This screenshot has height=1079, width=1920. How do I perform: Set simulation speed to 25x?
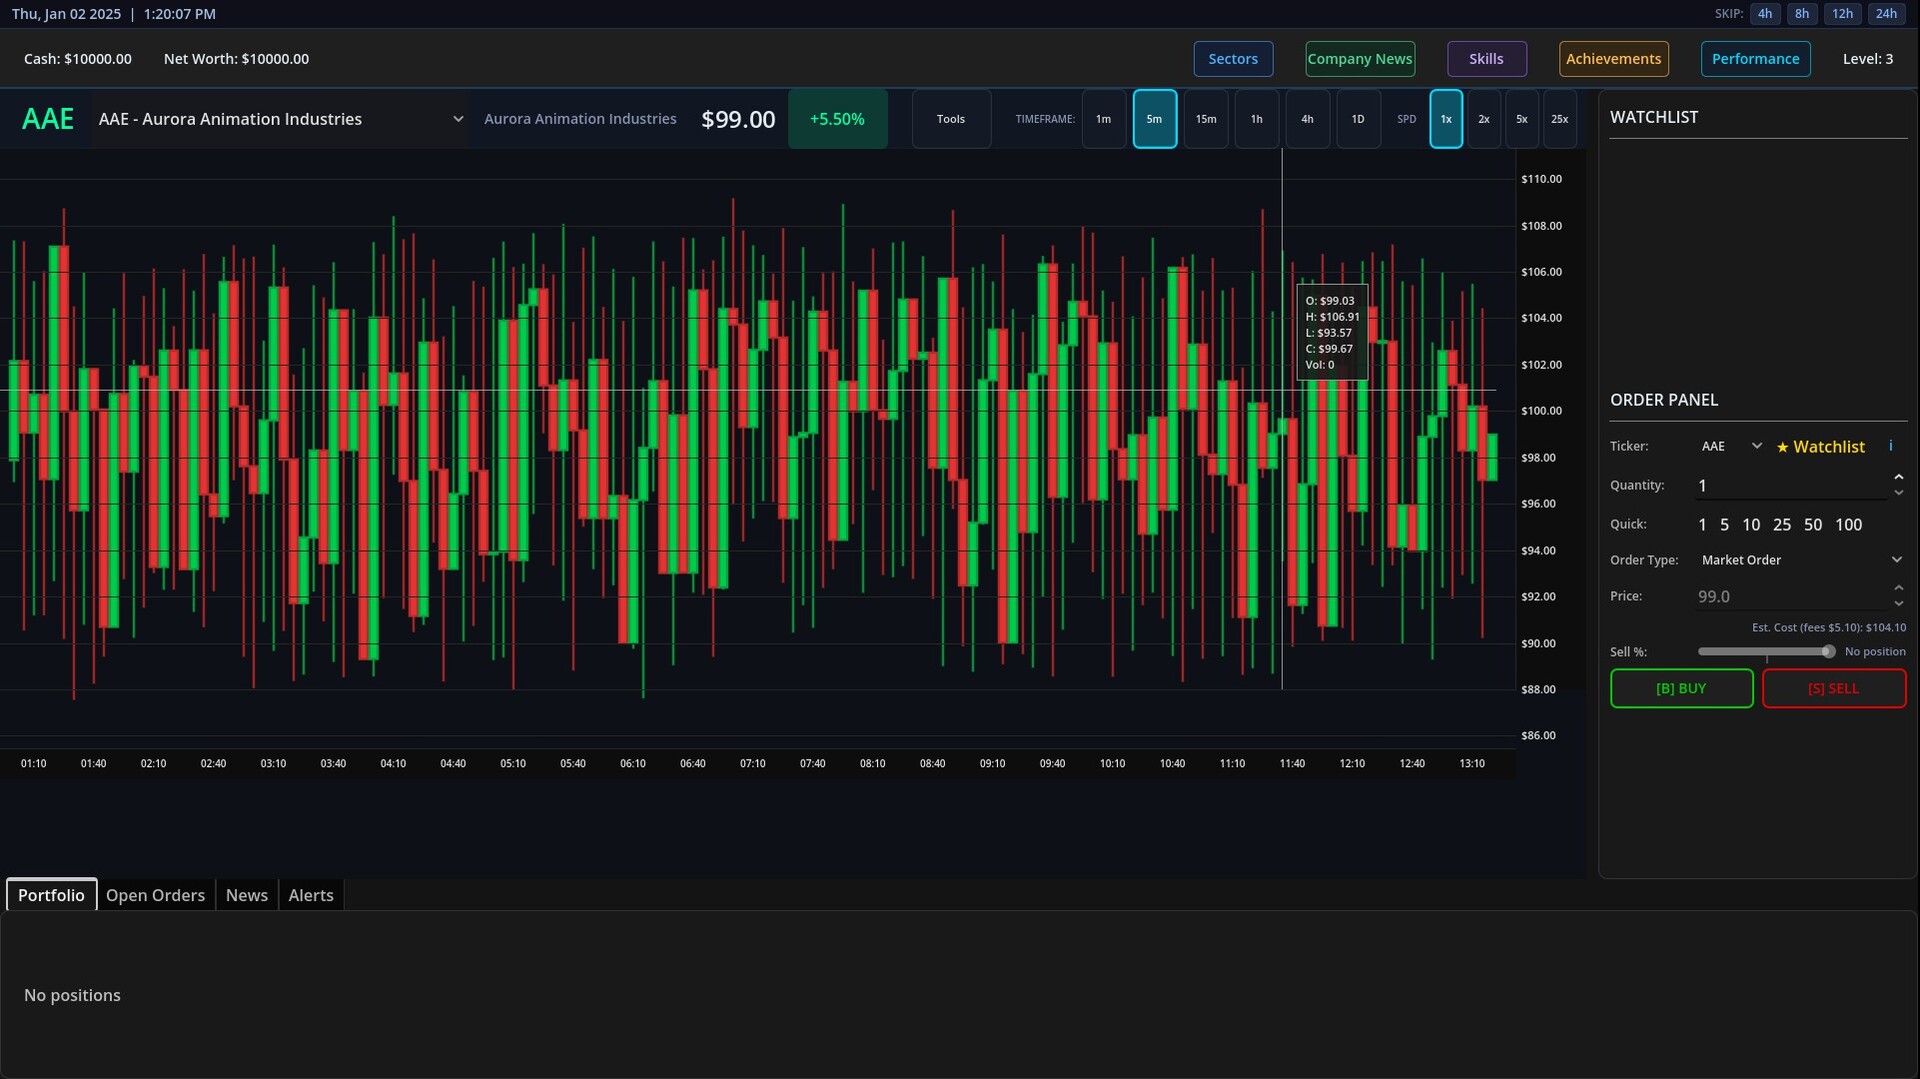1558,119
